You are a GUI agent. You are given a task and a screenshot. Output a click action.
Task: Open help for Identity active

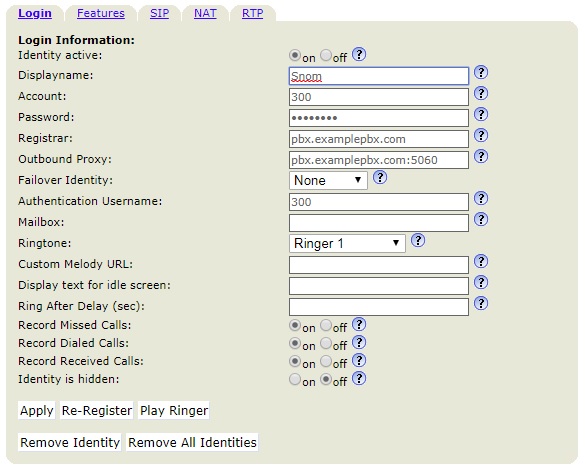tap(359, 55)
